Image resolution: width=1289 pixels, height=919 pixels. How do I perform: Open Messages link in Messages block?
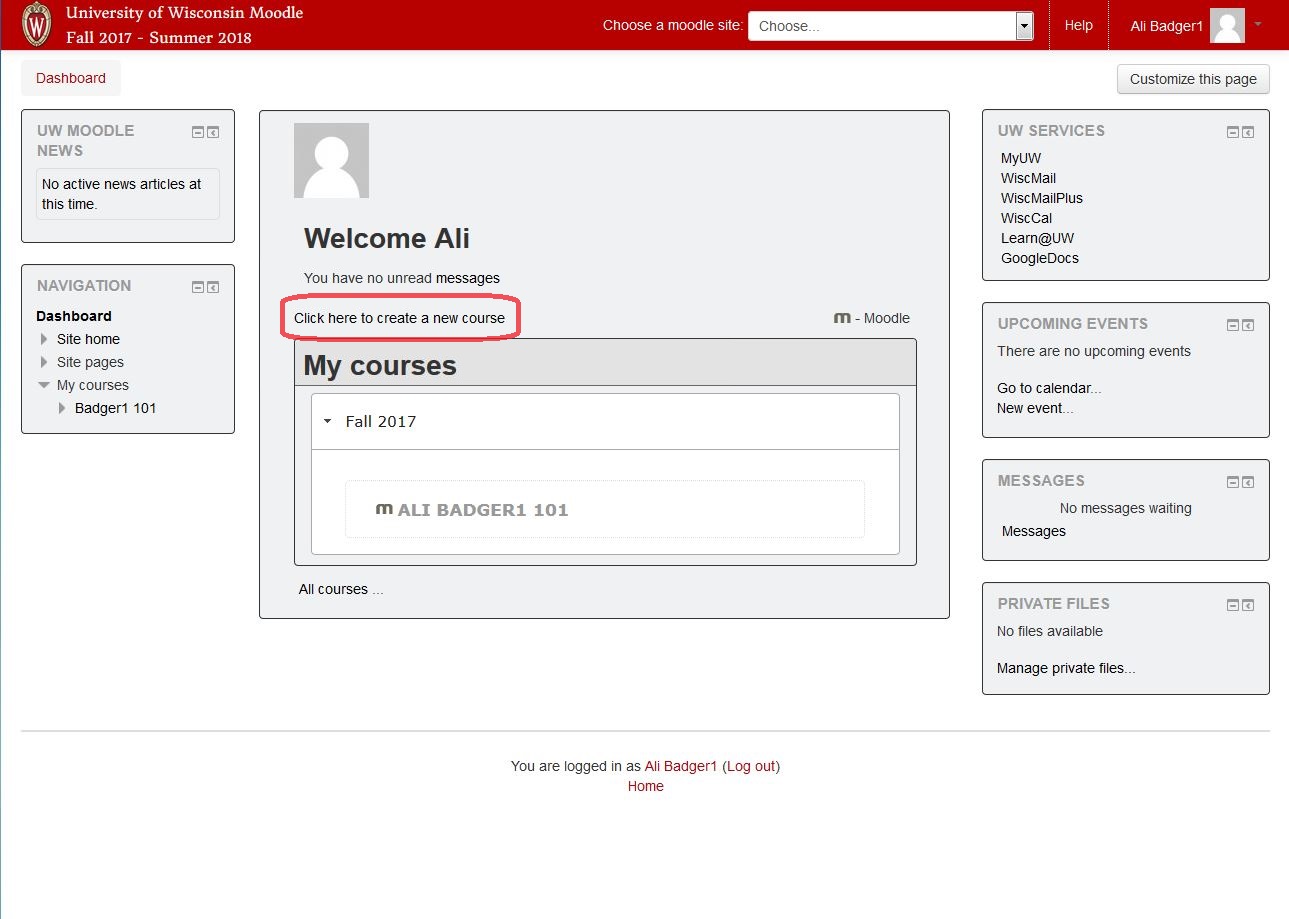tap(1034, 531)
